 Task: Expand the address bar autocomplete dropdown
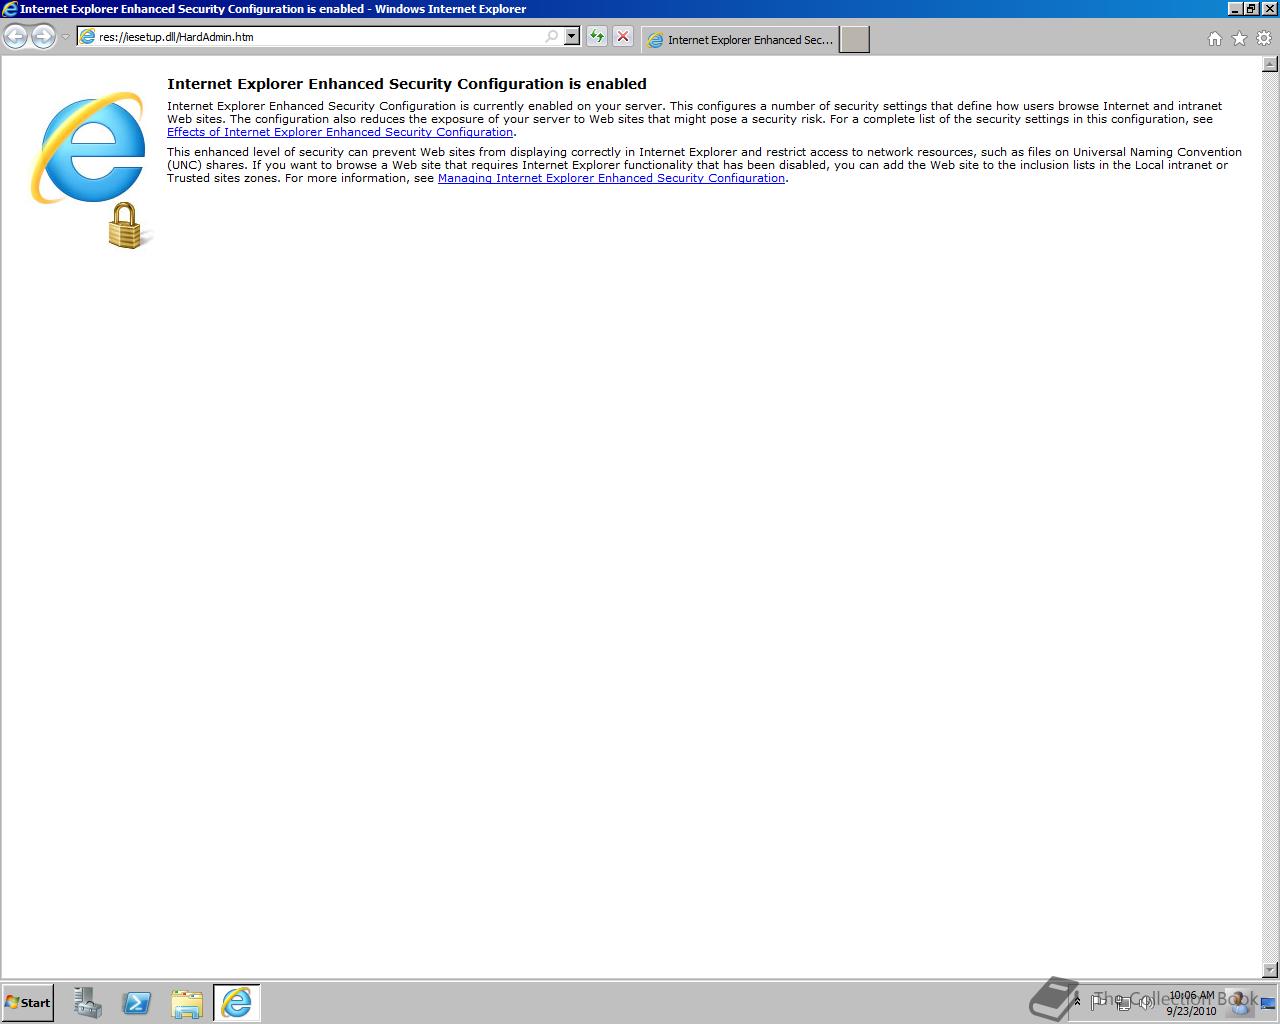(x=572, y=37)
